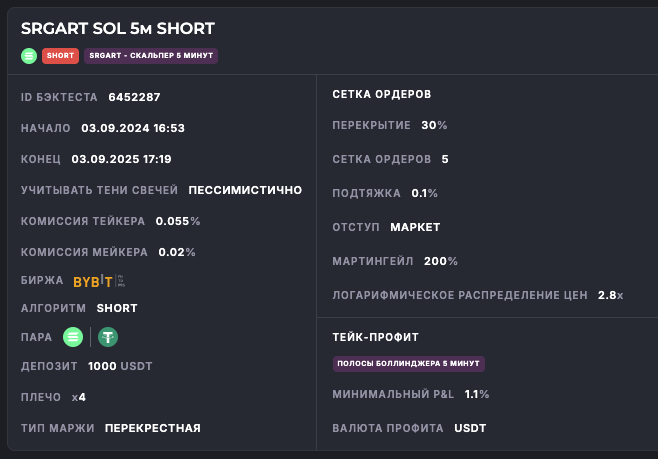This screenshot has width=658, height=459.
Task: Click the leverage value x4
Action: point(79,397)
